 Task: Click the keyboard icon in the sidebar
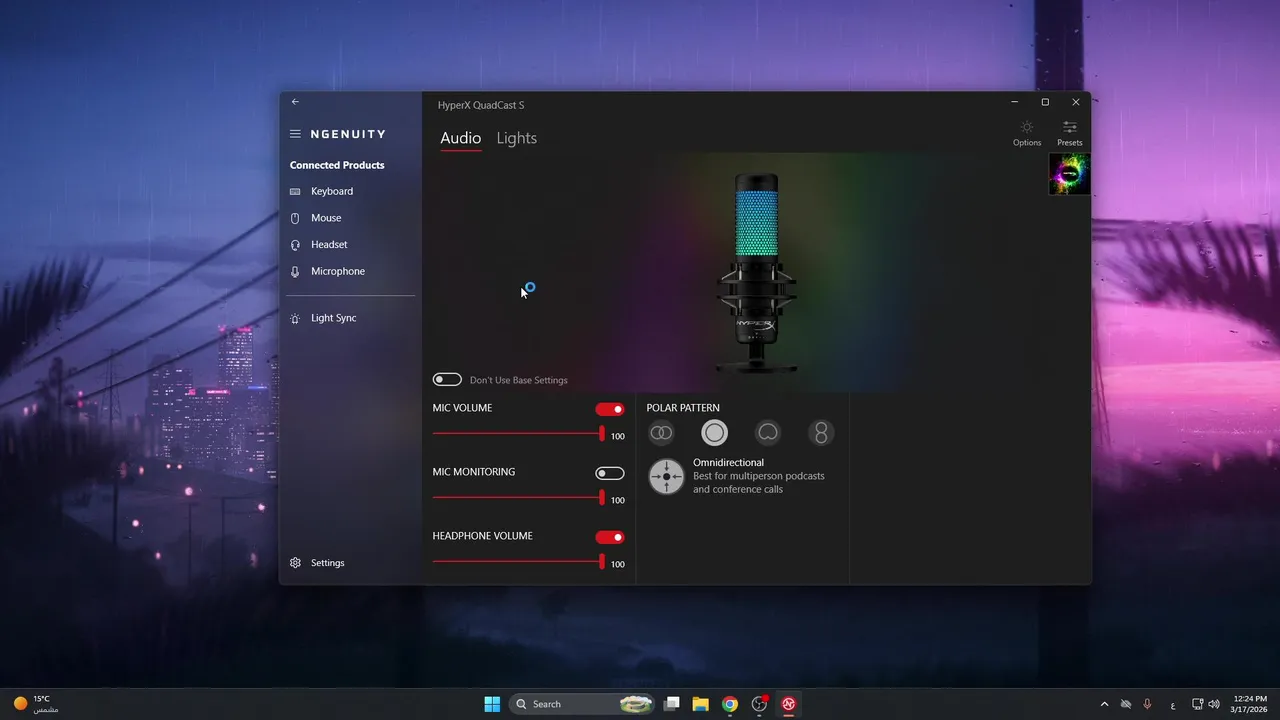pyautogui.click(x=295, y=191)
